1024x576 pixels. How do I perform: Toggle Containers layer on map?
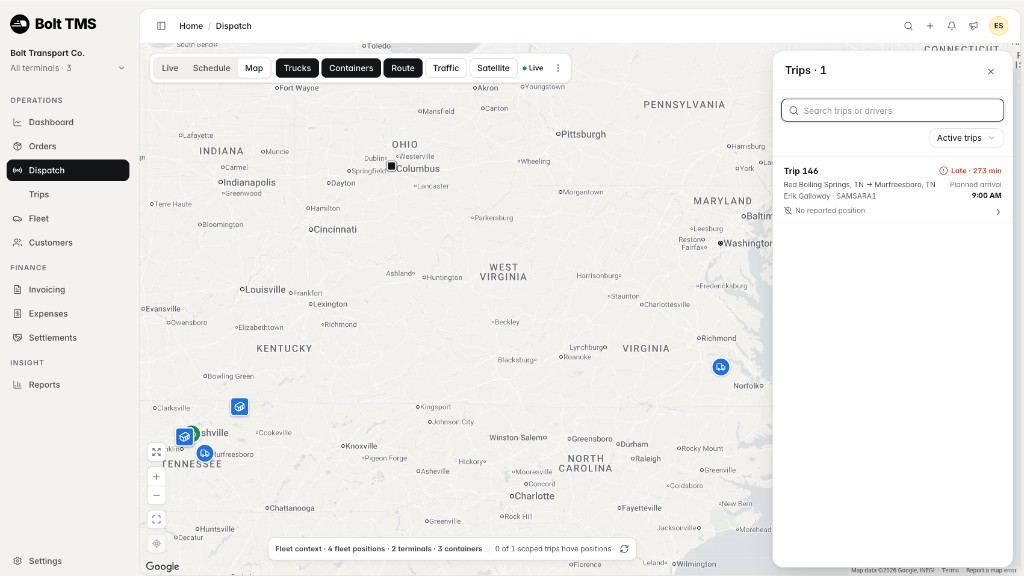click(351, 68)
